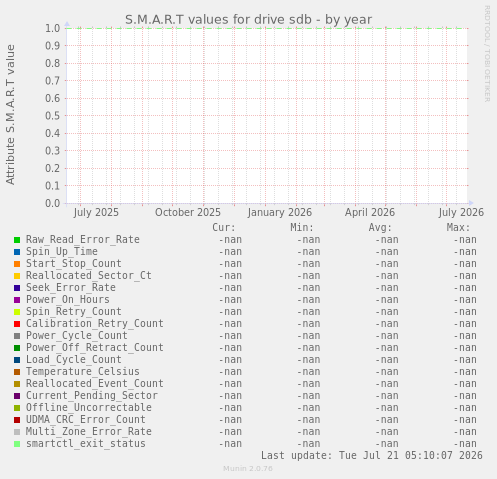497x479 pixels.
Task: Click the 0.5 y-axis tick label
Action: [x=53, y=116]
